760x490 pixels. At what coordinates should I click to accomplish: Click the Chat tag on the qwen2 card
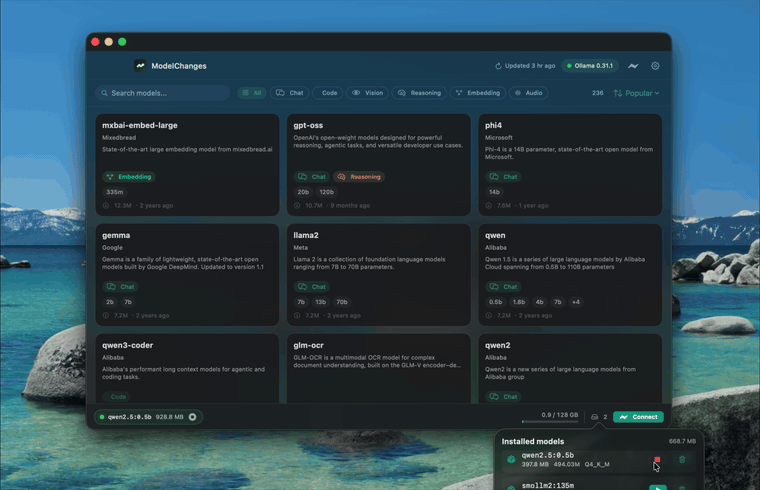coord(504,396)
